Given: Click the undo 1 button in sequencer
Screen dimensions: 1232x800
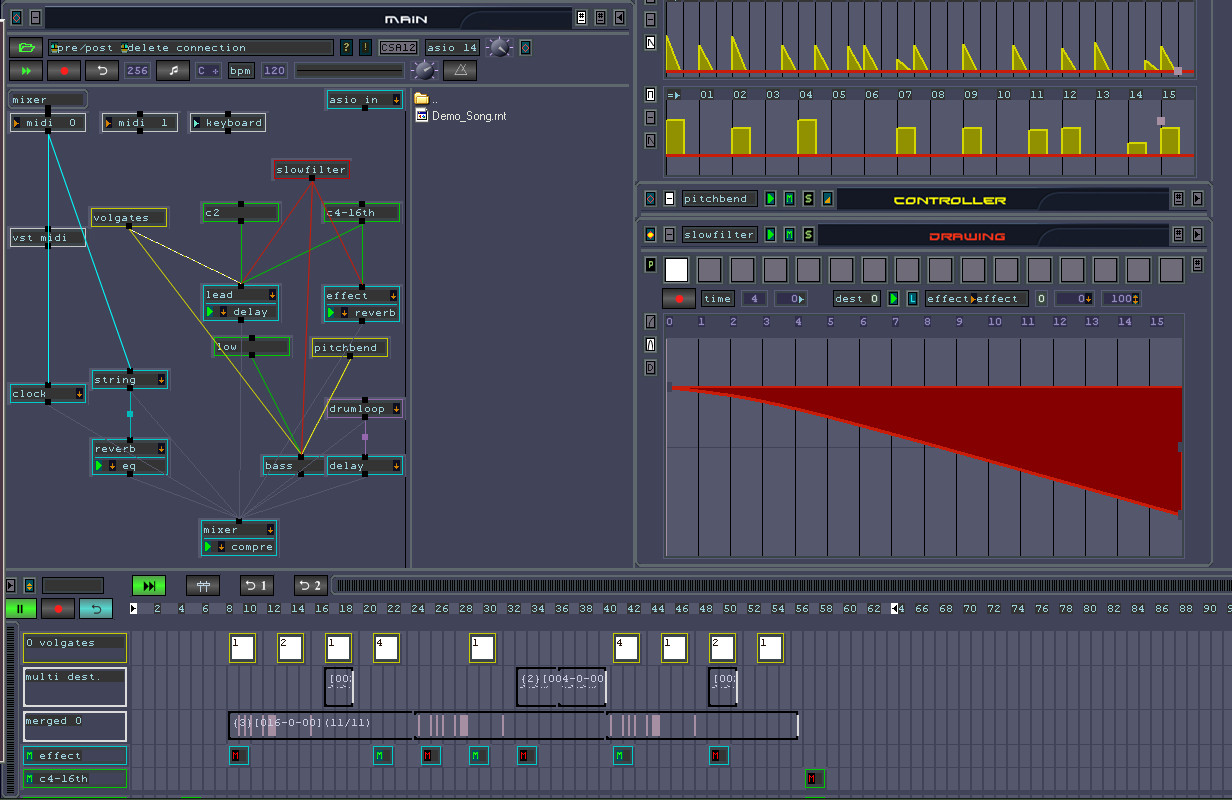Looking at the screenshot, I should 256,586.
